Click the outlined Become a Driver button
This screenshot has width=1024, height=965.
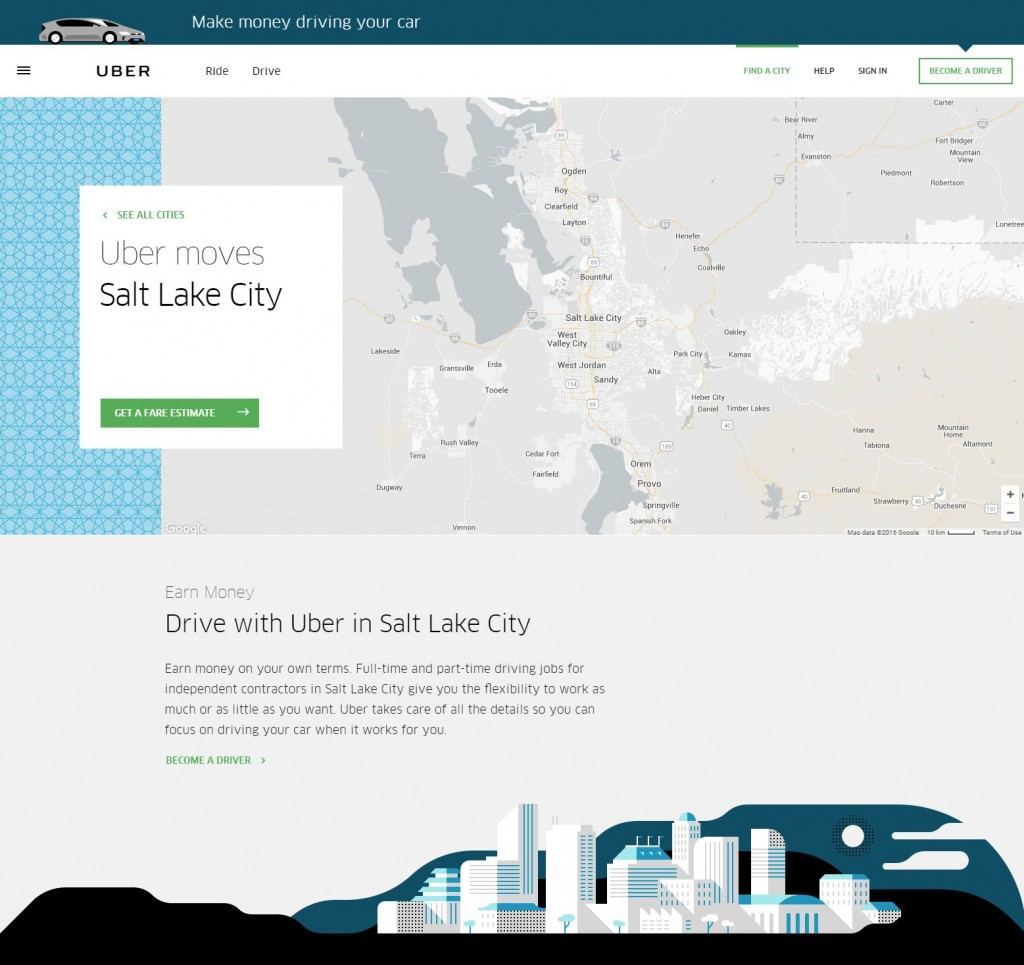coord(965,71)
